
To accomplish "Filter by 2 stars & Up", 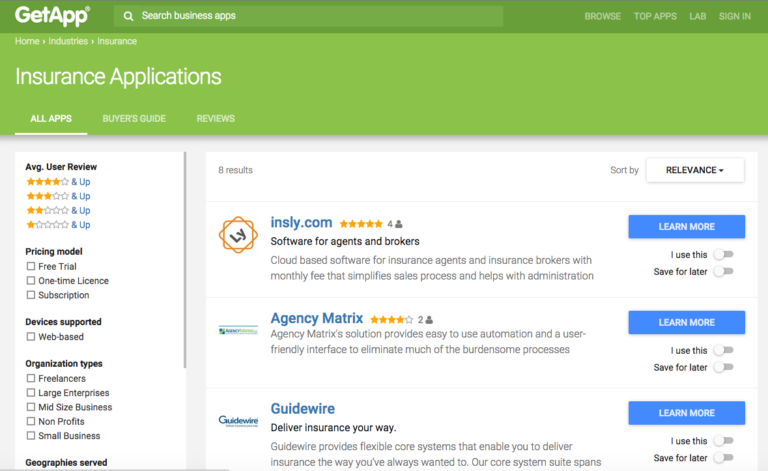I will pos(58,211).
